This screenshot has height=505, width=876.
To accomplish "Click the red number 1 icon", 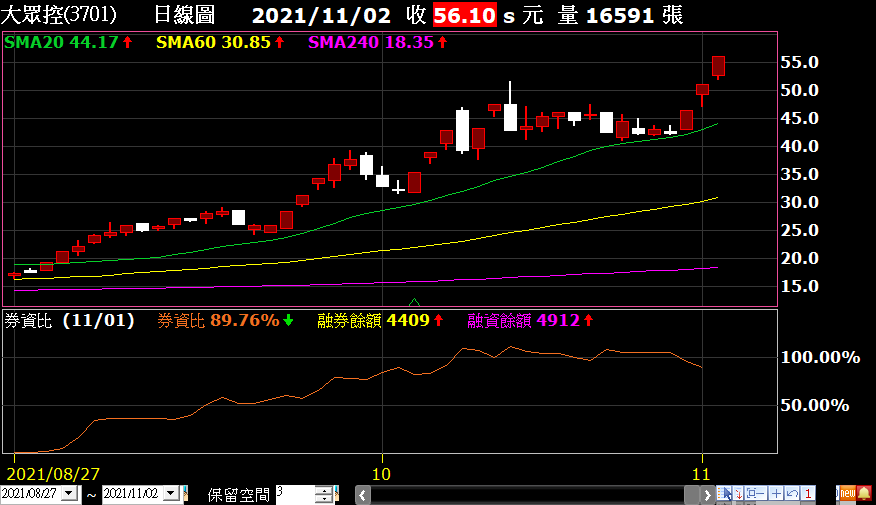I will 808,493.
